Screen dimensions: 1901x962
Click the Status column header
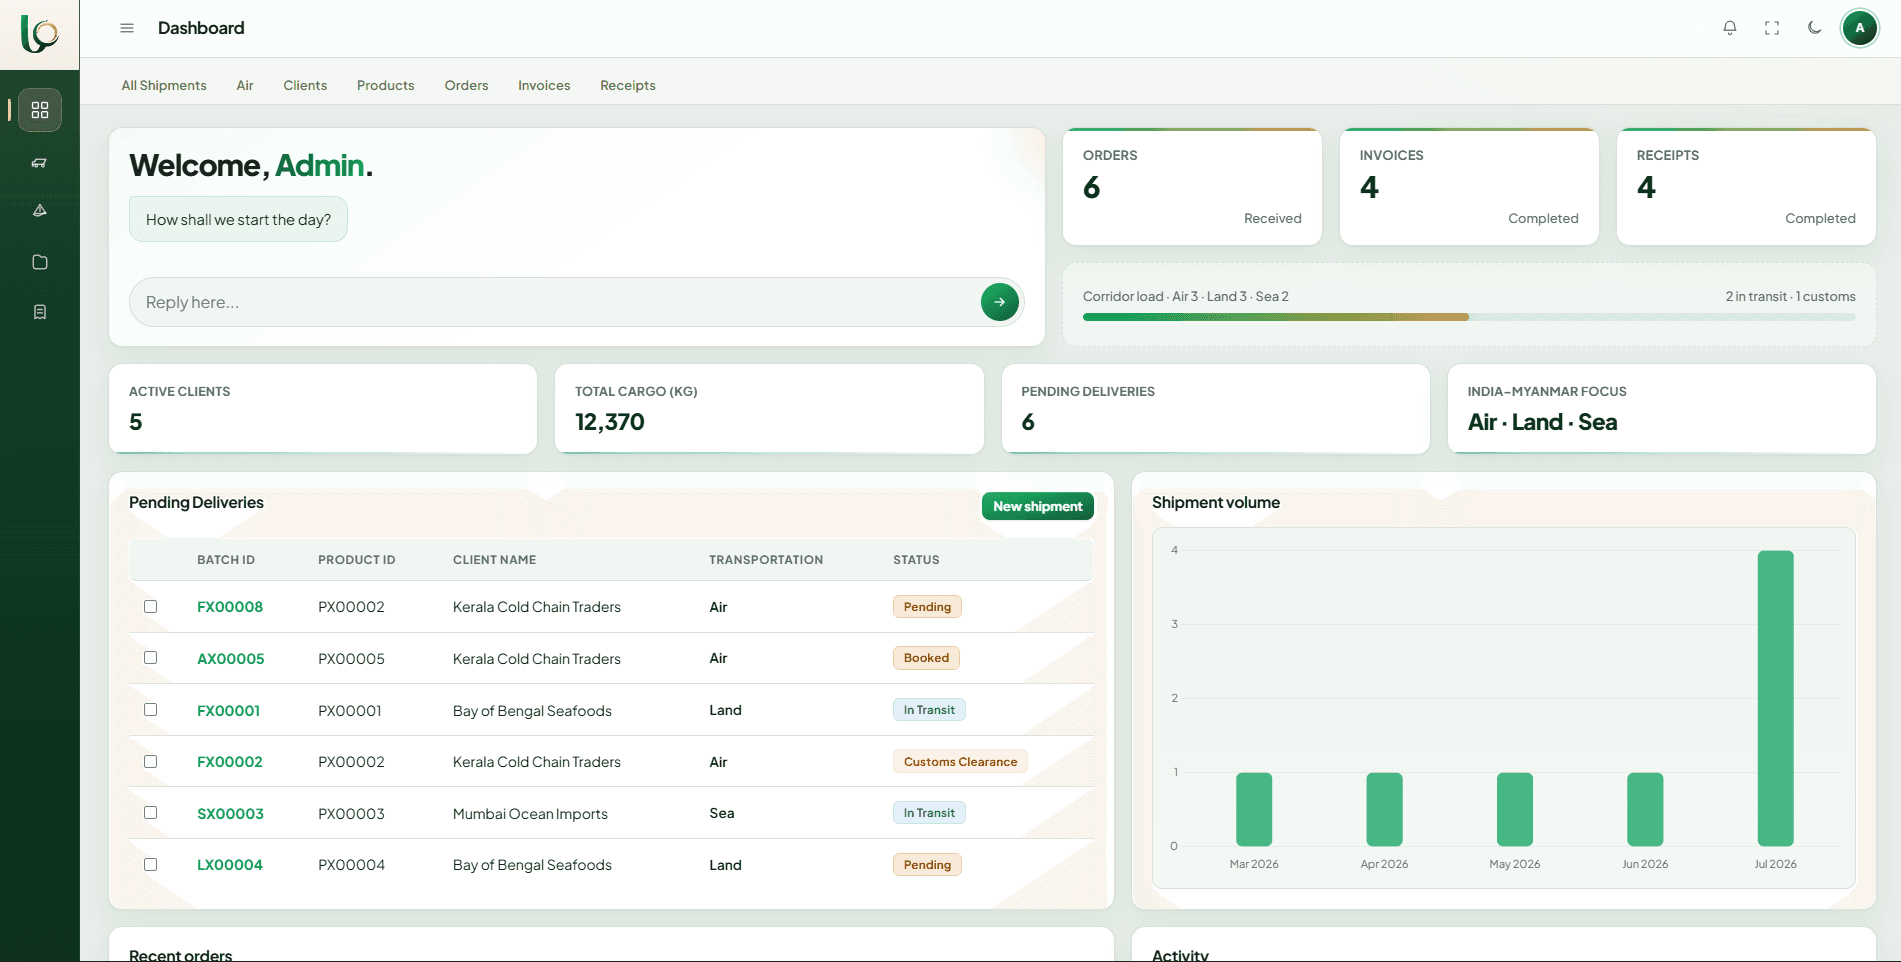[x=916, y=560]
